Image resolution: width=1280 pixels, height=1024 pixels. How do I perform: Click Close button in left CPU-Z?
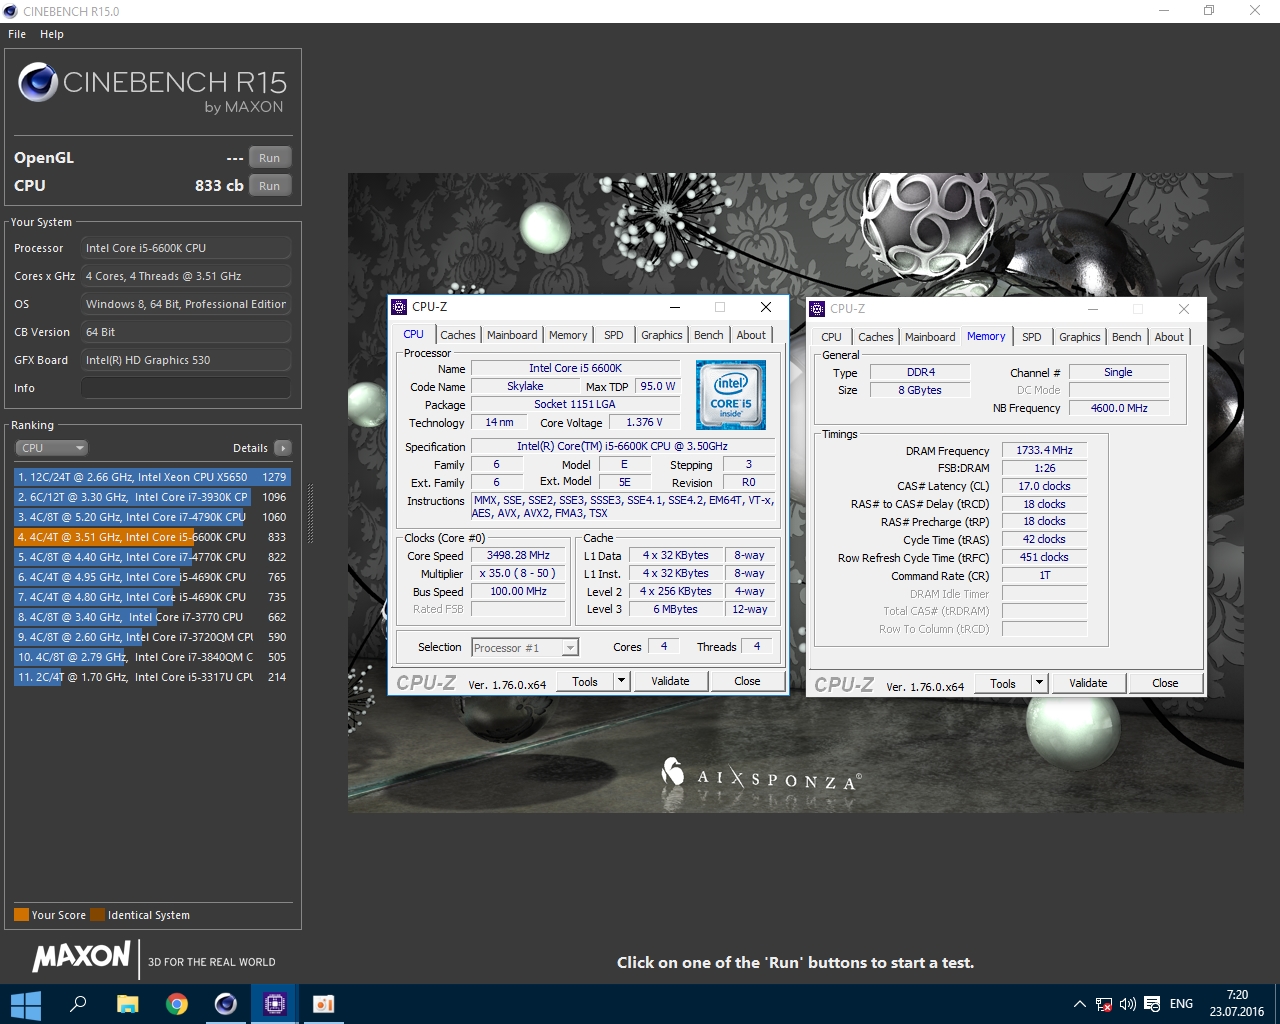pyautogui.click(x=747, y=681)
